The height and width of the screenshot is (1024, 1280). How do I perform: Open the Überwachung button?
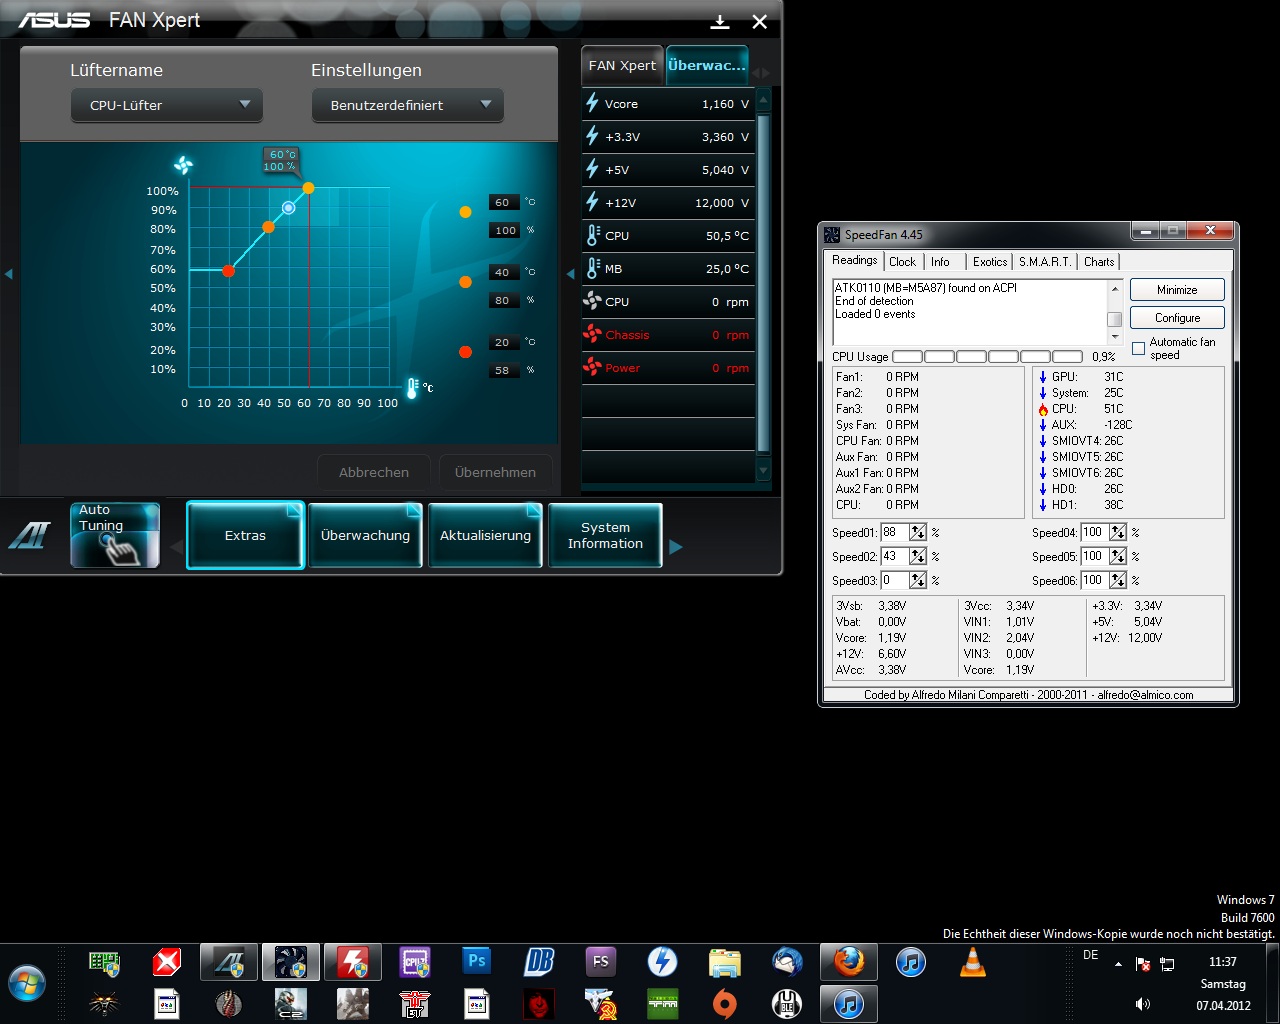coord(365,535)
